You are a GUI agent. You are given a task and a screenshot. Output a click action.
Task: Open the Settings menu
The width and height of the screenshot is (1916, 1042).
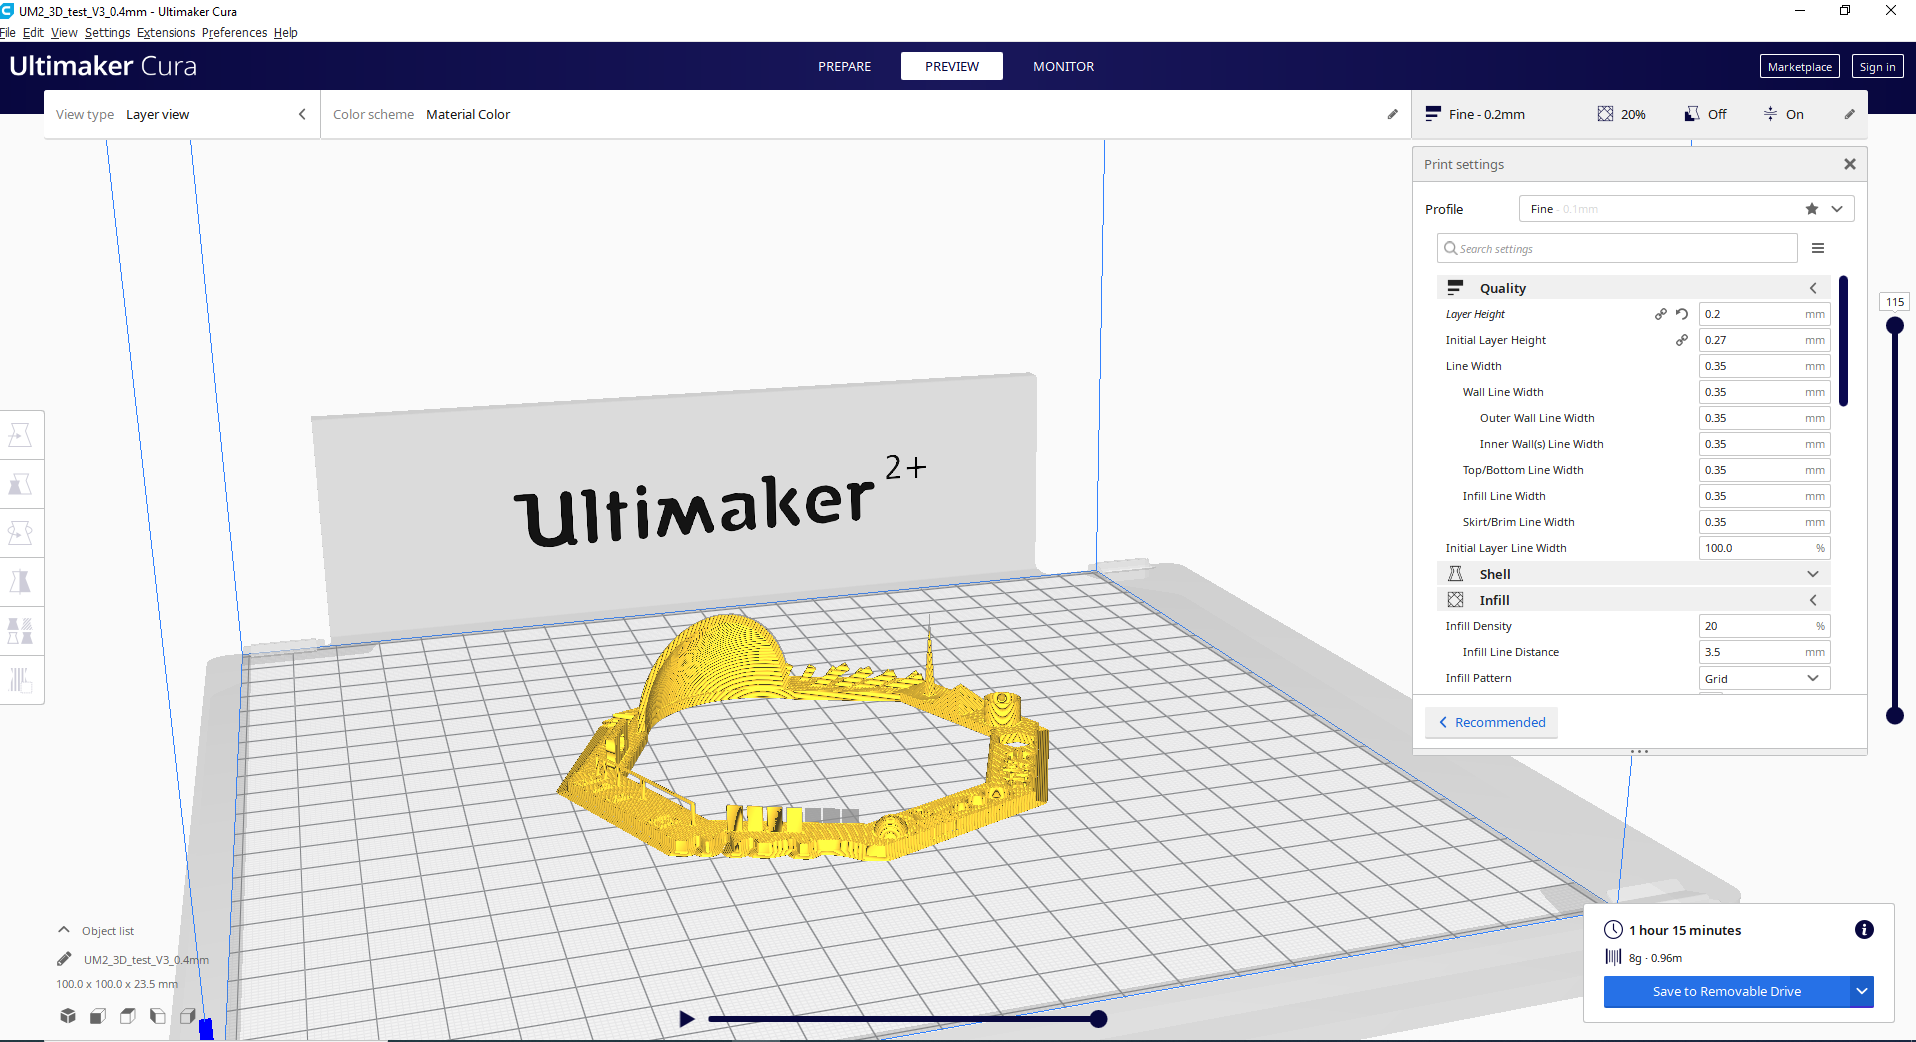click(107, 33)
